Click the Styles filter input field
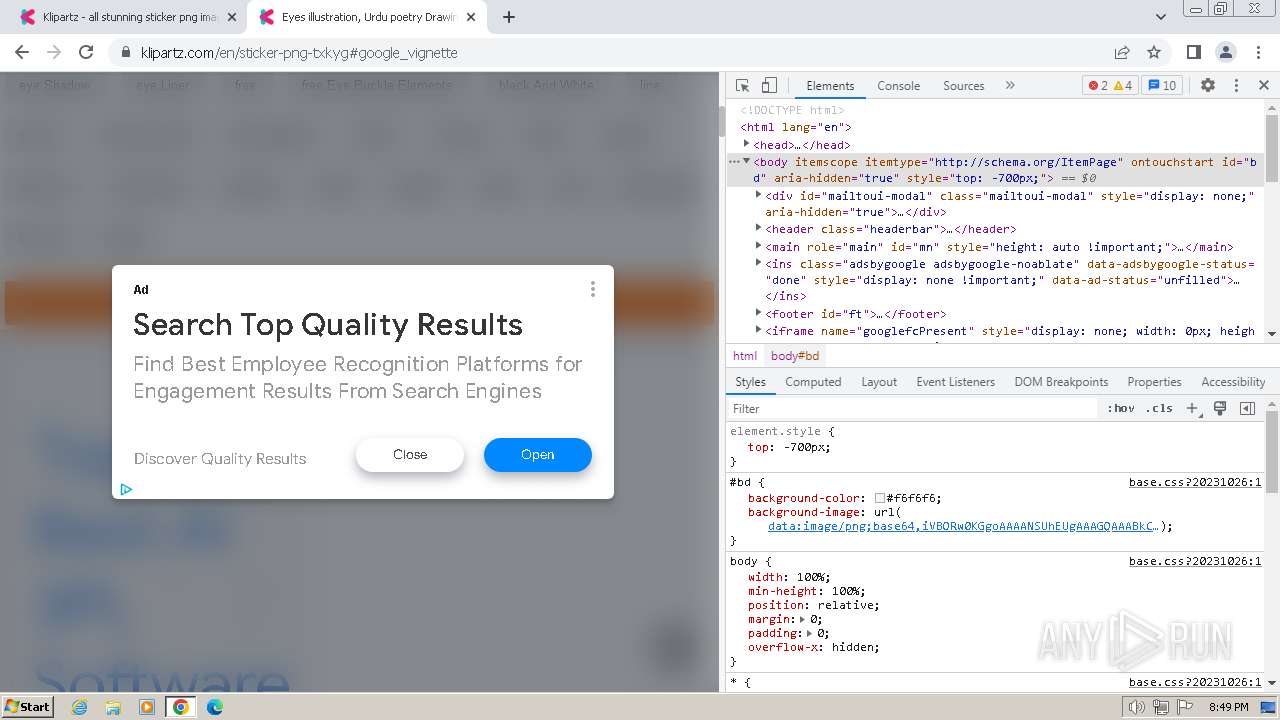Image resolution: width=1280 pixels, height=720 pixels. click(x=913, y=409)
